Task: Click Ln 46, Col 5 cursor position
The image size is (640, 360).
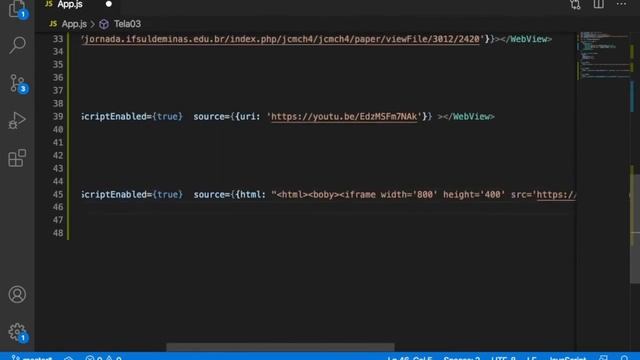Action: pyautogui.click(x=410, y=358)
